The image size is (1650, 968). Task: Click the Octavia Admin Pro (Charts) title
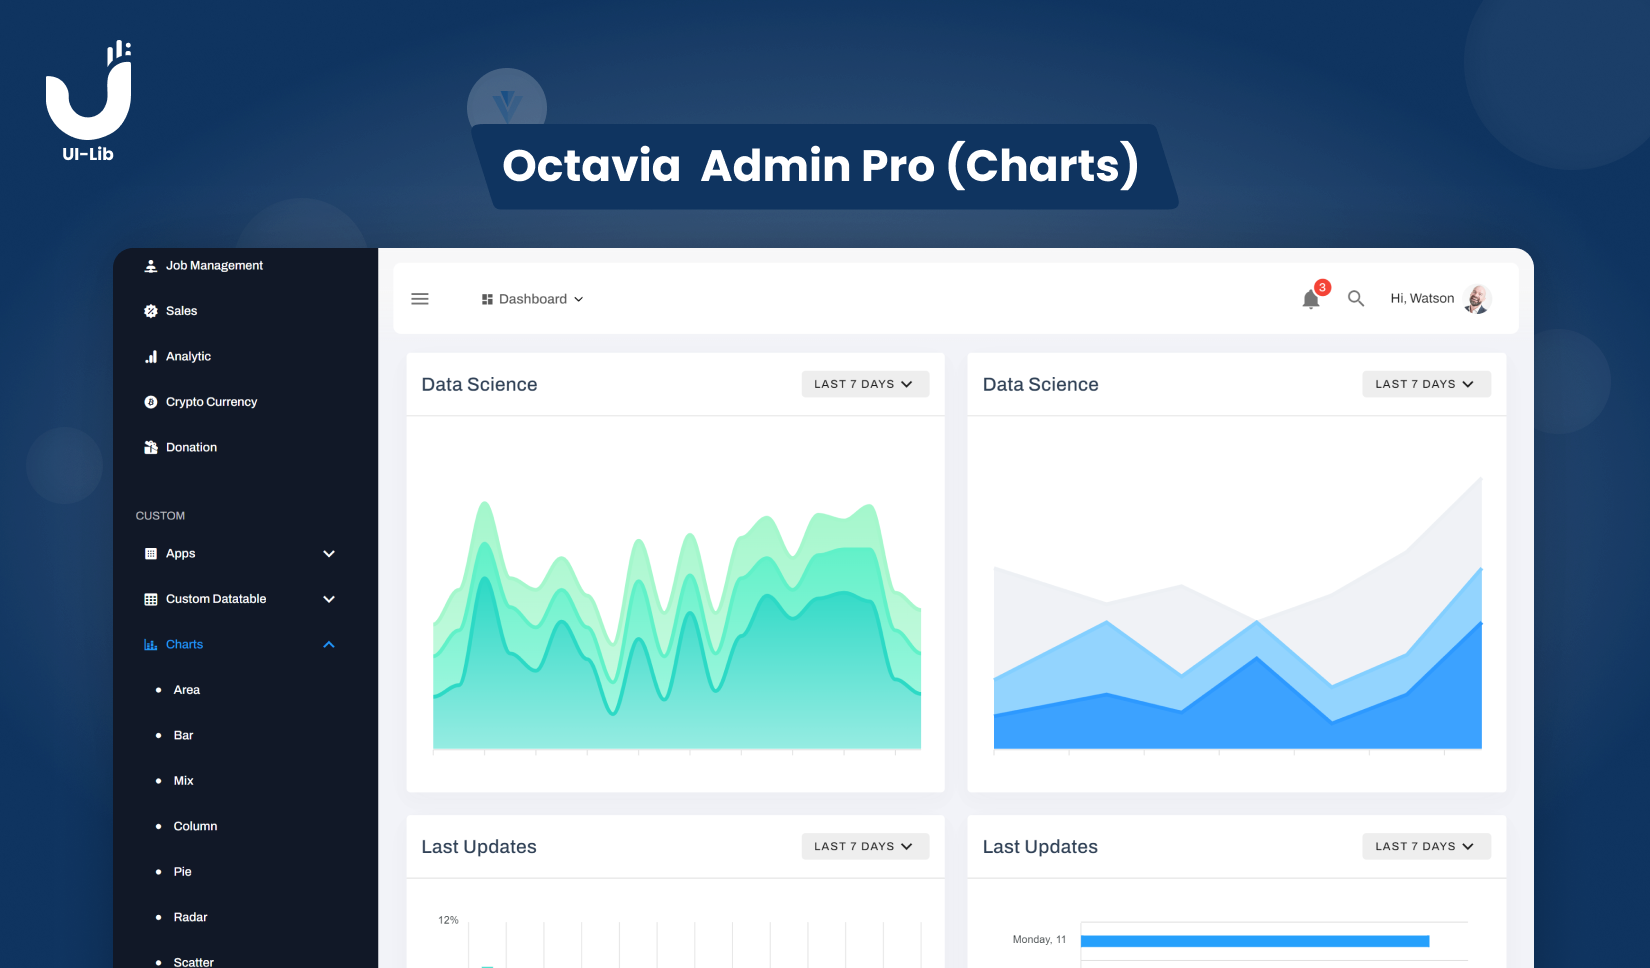[x=820, y=165]
